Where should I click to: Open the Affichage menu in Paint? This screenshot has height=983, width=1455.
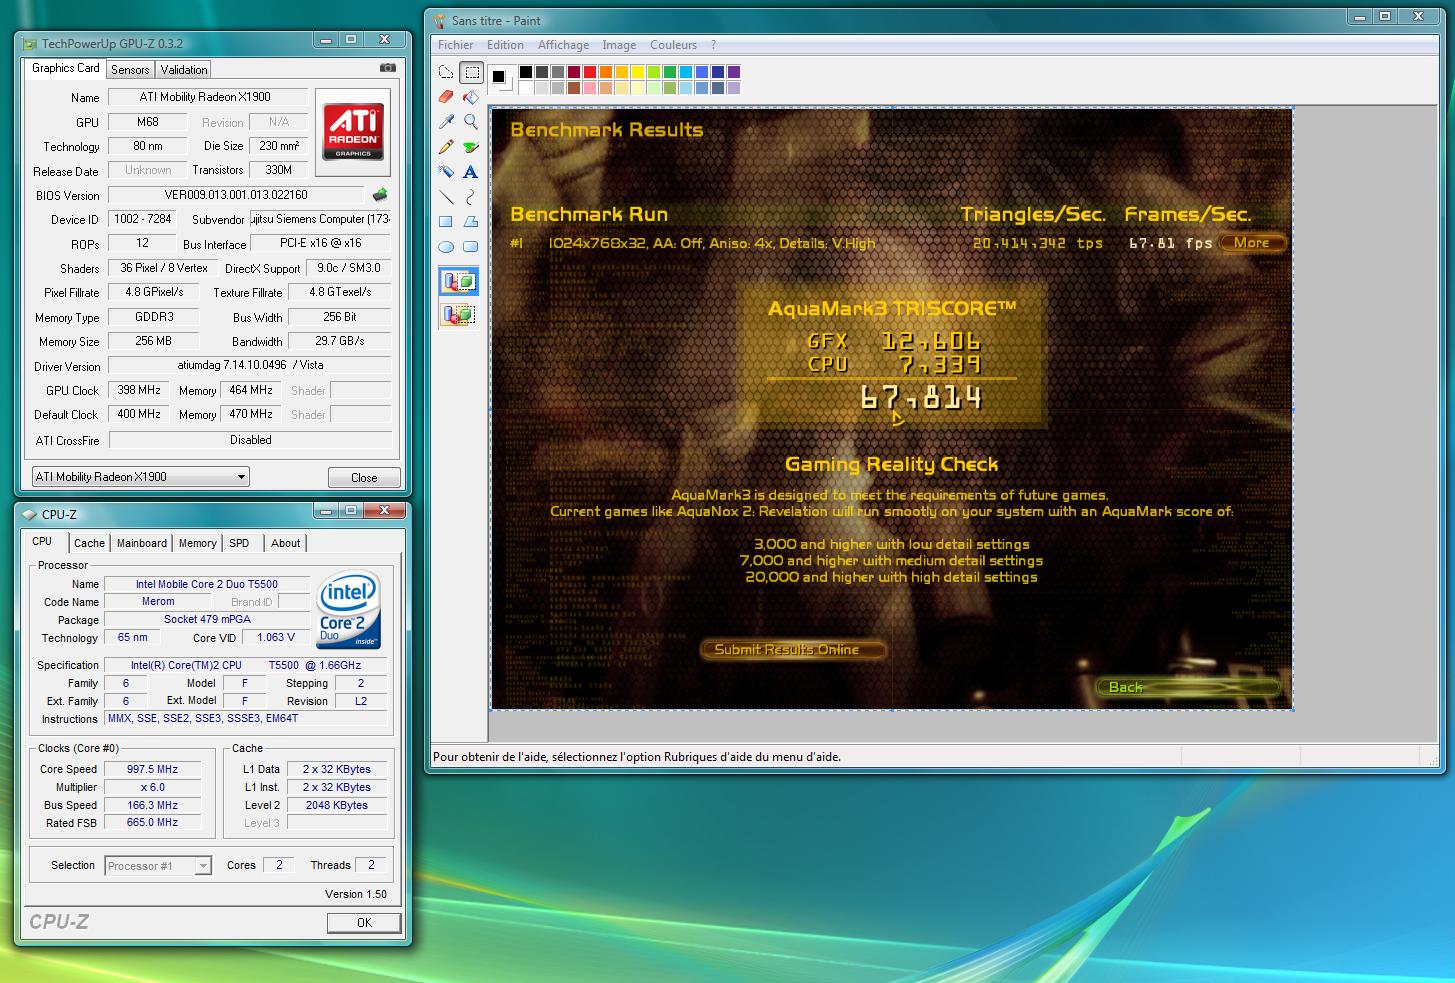coord(563,45)
